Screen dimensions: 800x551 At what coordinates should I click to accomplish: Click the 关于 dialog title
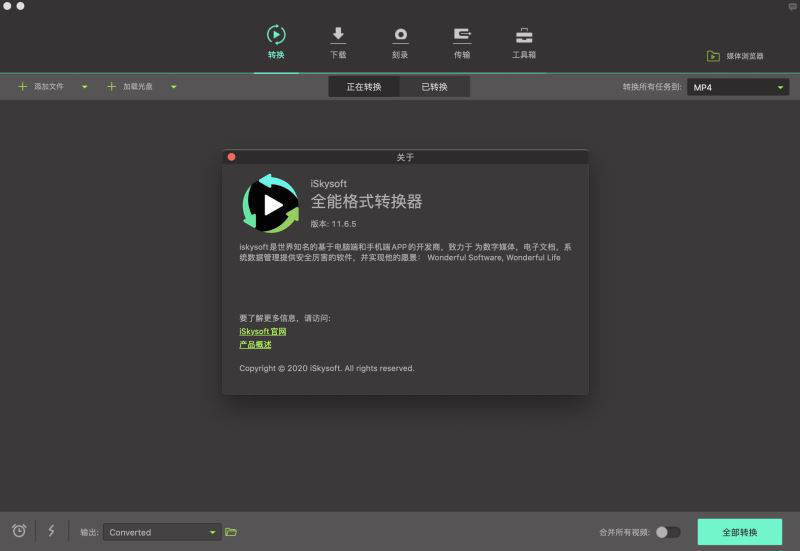click(405, 158)
